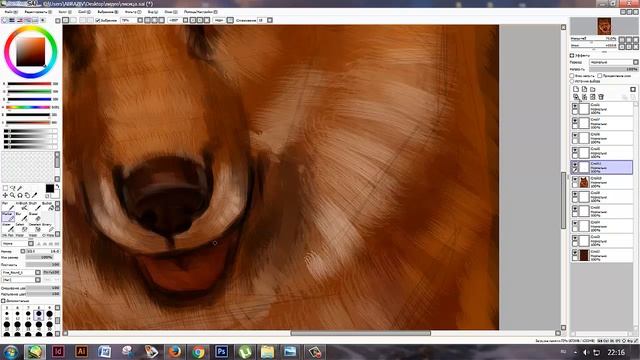Viewport: 640px width, 360px height.
Task: Expand the Эффекты section in layer panel
Action: [x=572, y=56]
